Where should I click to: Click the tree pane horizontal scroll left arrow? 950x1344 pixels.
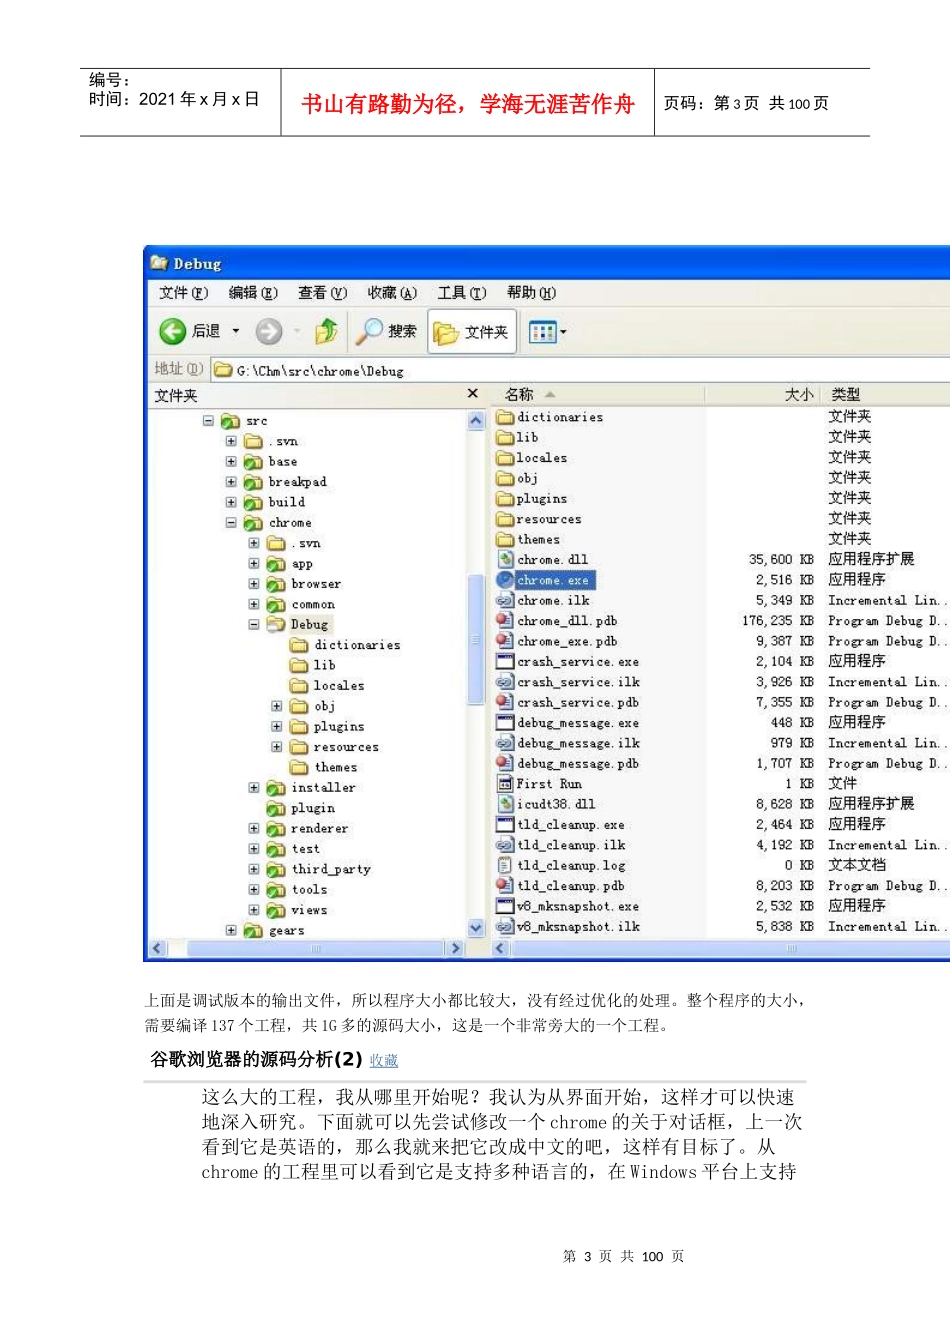(x=157, y=948)
